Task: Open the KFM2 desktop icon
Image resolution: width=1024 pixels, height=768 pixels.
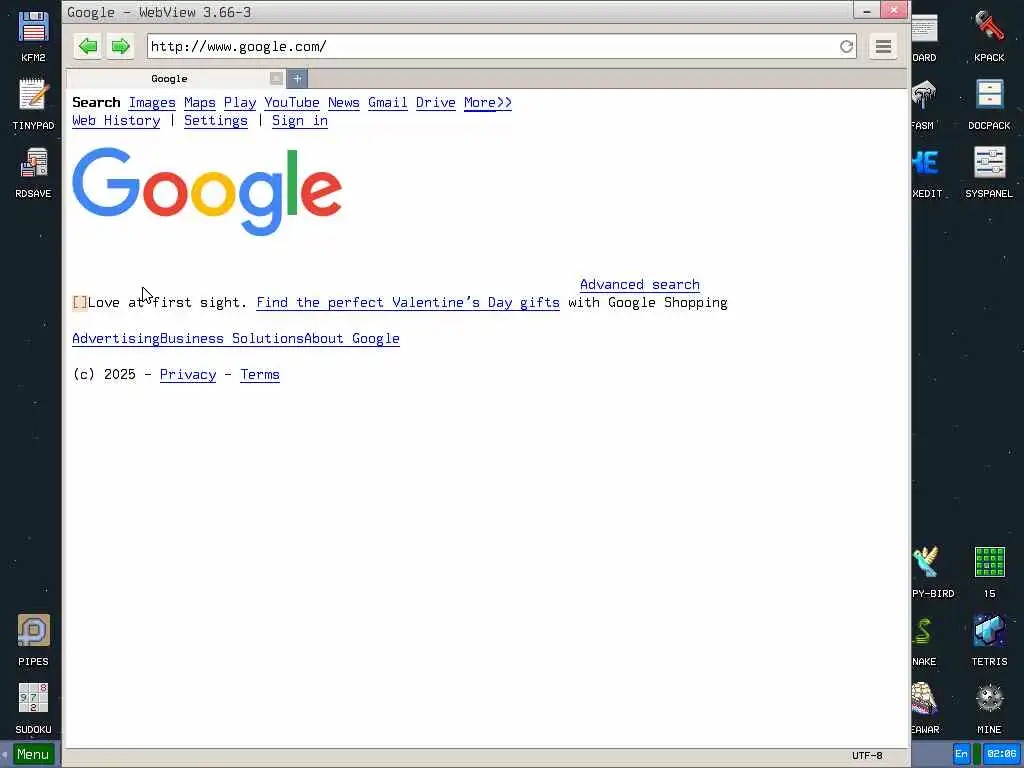Action: pyautogui.click(x=33, y=36)
